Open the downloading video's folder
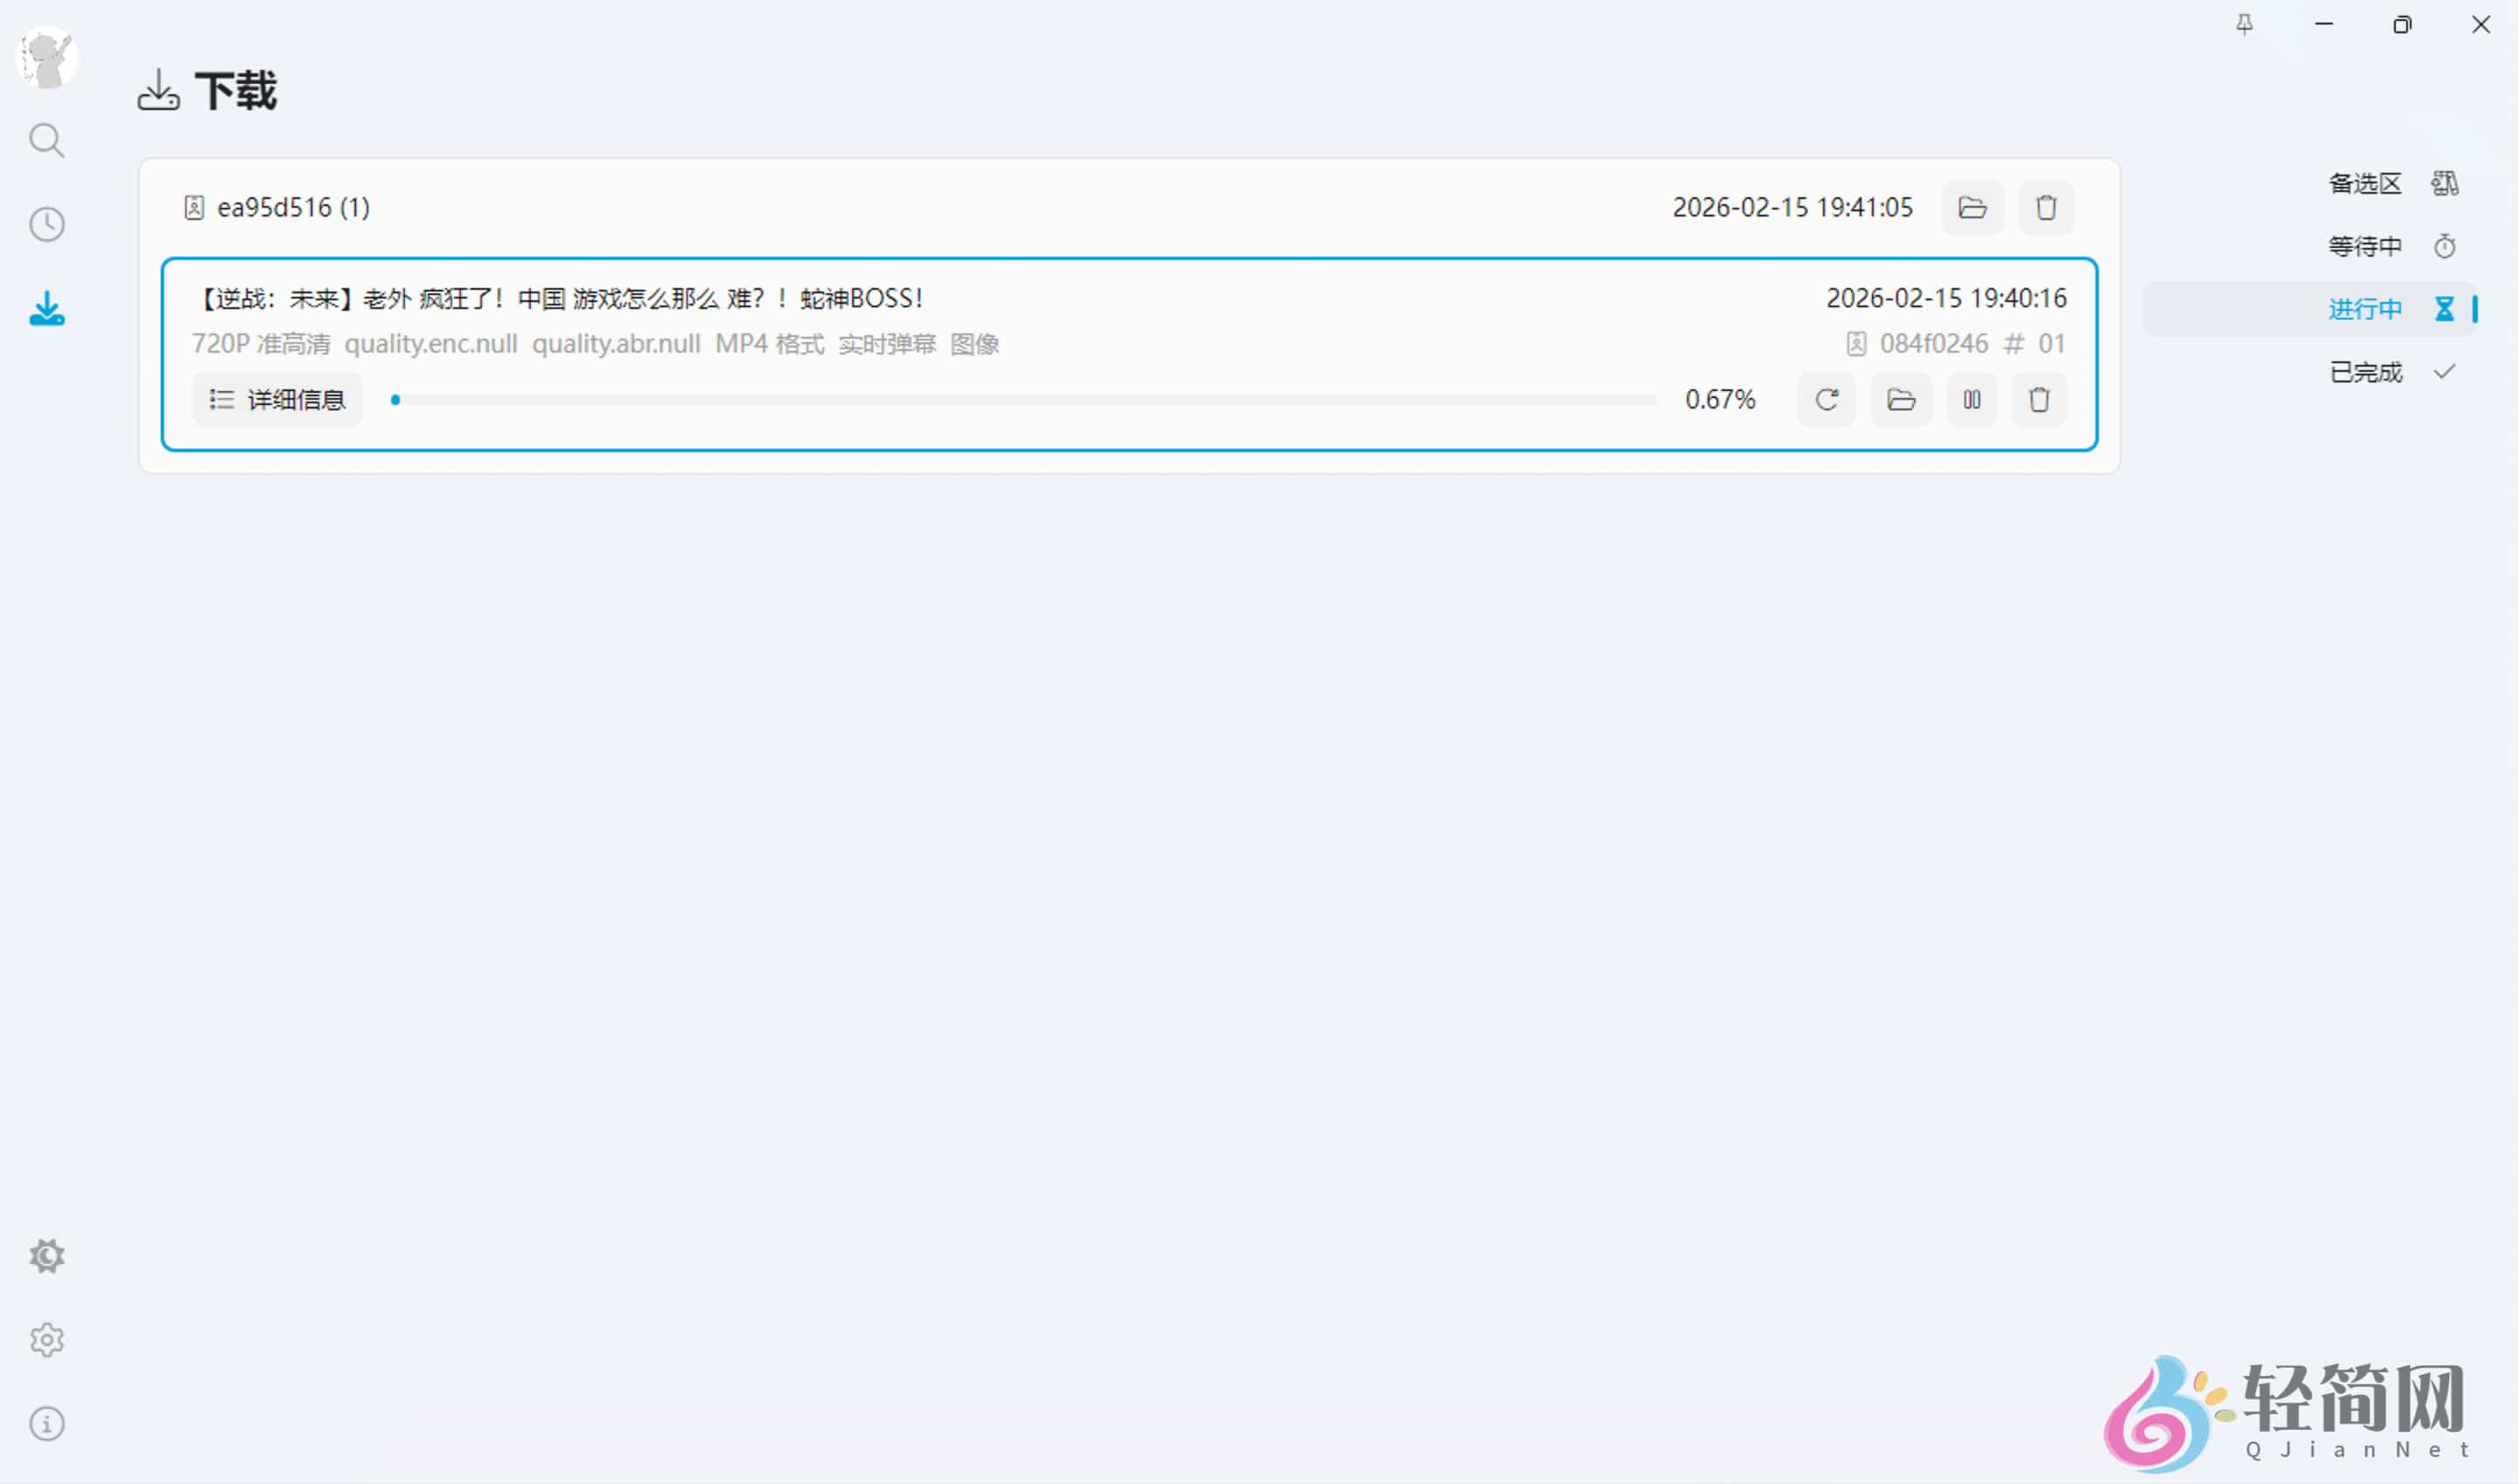This screenshot has height=1484, width=2518. [x=1900, y=399]
